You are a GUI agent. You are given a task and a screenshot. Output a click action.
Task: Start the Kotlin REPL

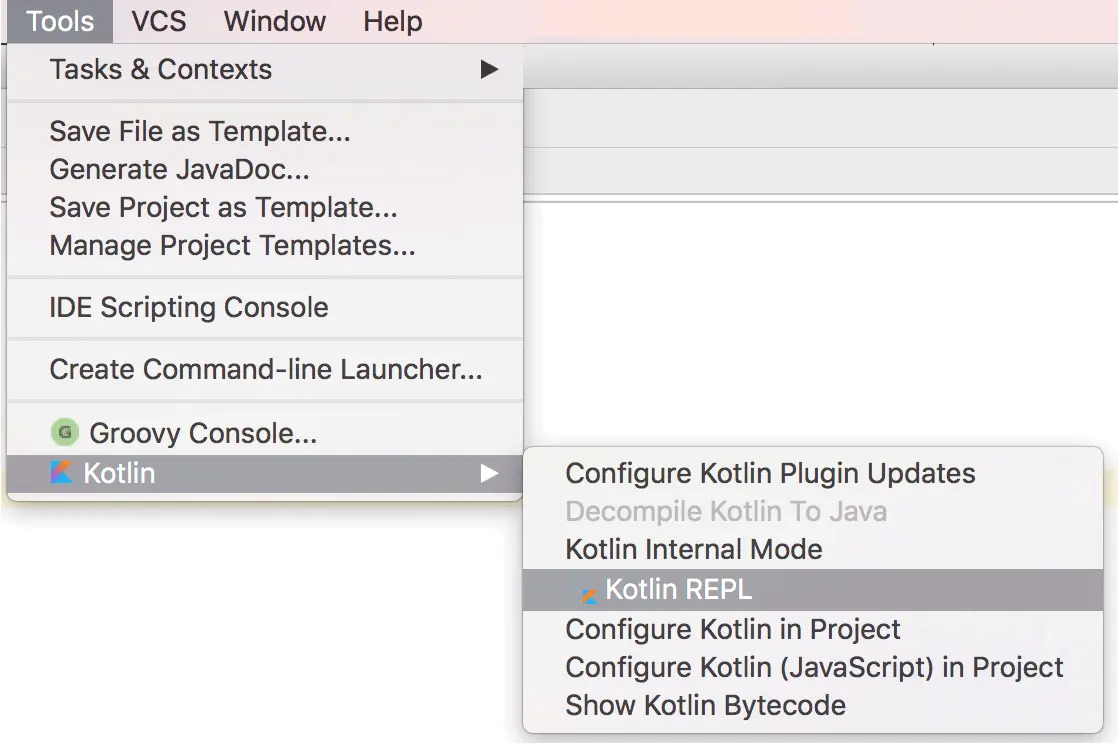click(x=813, y=590)
